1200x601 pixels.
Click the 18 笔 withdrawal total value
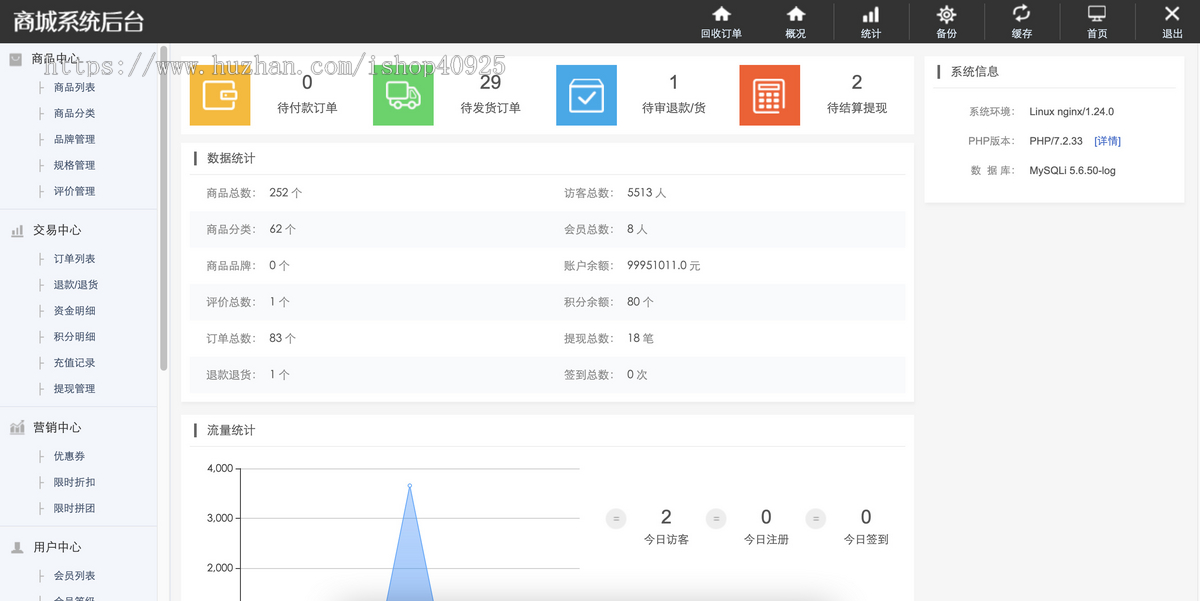[641, 338]
